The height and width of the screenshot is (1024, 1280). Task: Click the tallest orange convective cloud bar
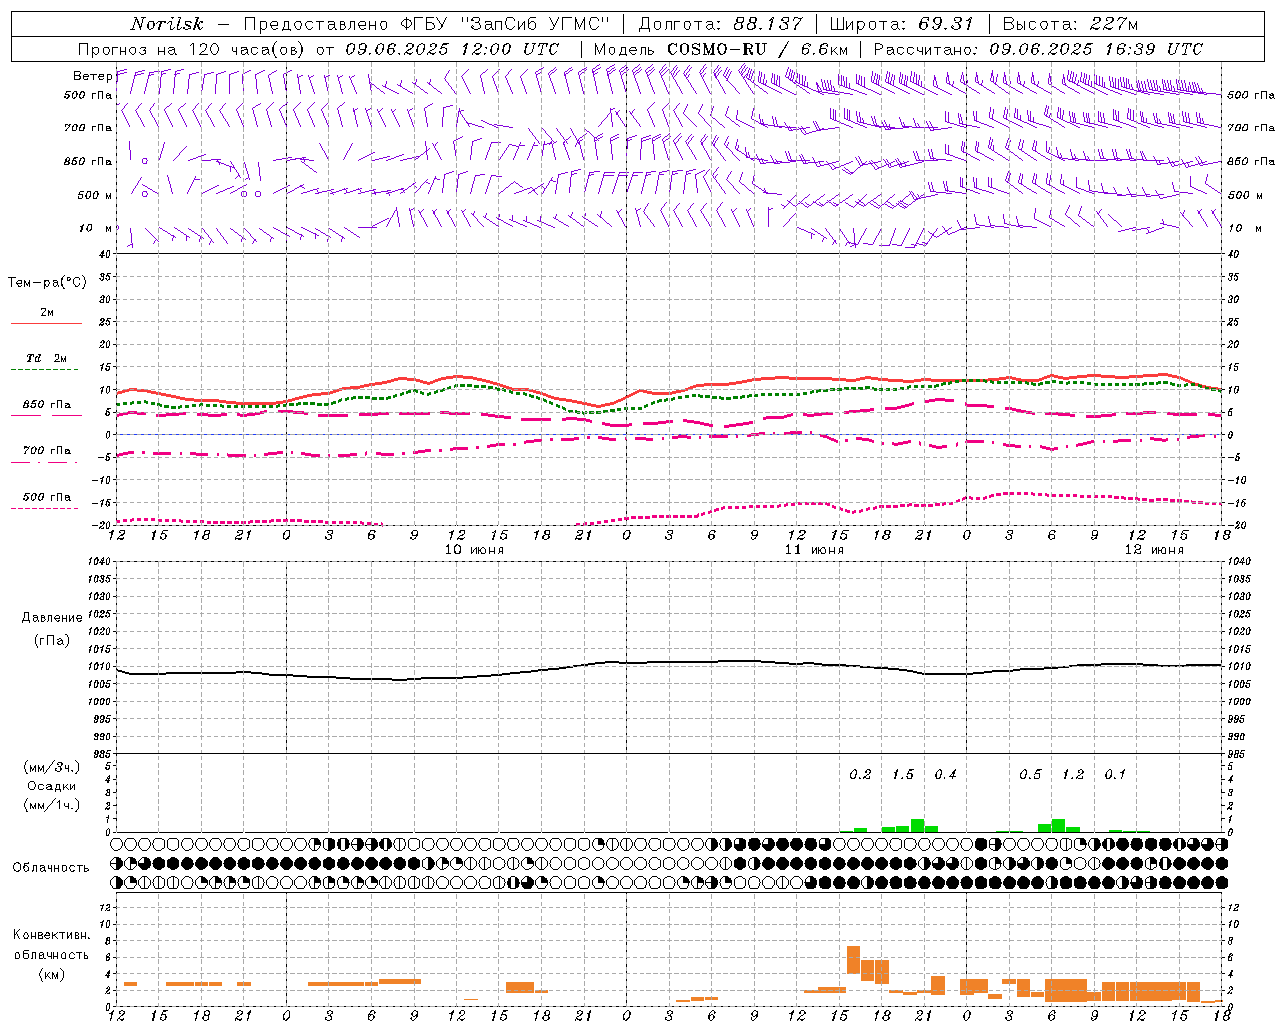(853, 960)
